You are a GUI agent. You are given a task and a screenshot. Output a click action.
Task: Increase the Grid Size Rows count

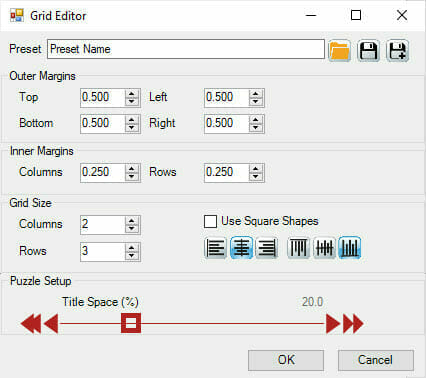click(132, 248)
